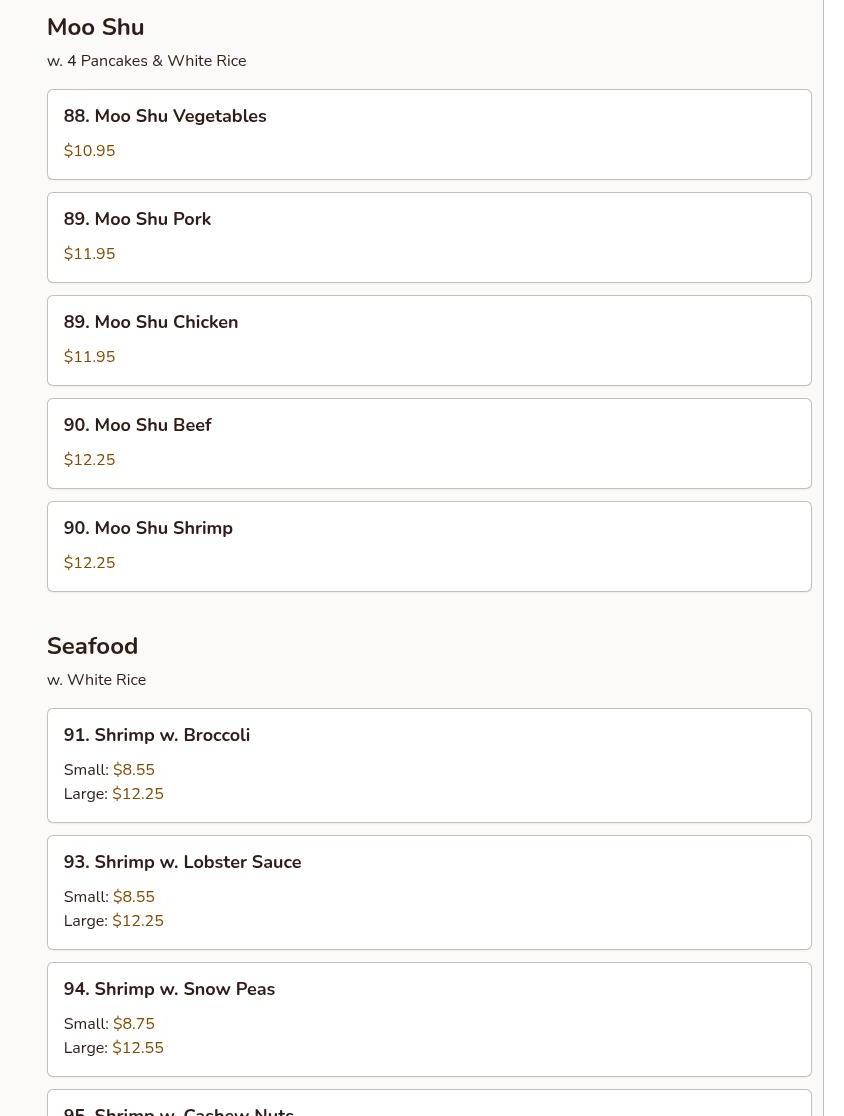Click the Moo Shu Beef item title
844x1116 pixels.
(137, 425)
